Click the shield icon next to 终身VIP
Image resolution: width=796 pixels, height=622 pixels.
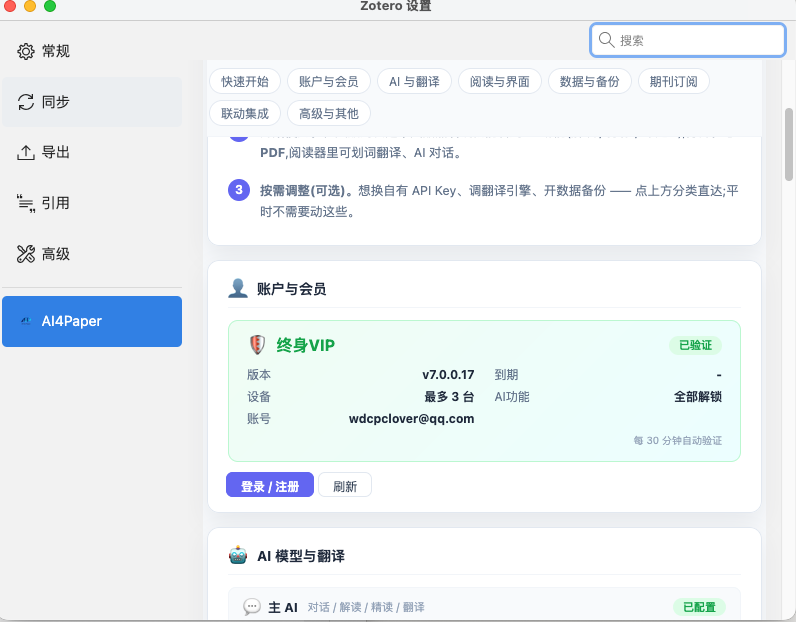(257, 345)
